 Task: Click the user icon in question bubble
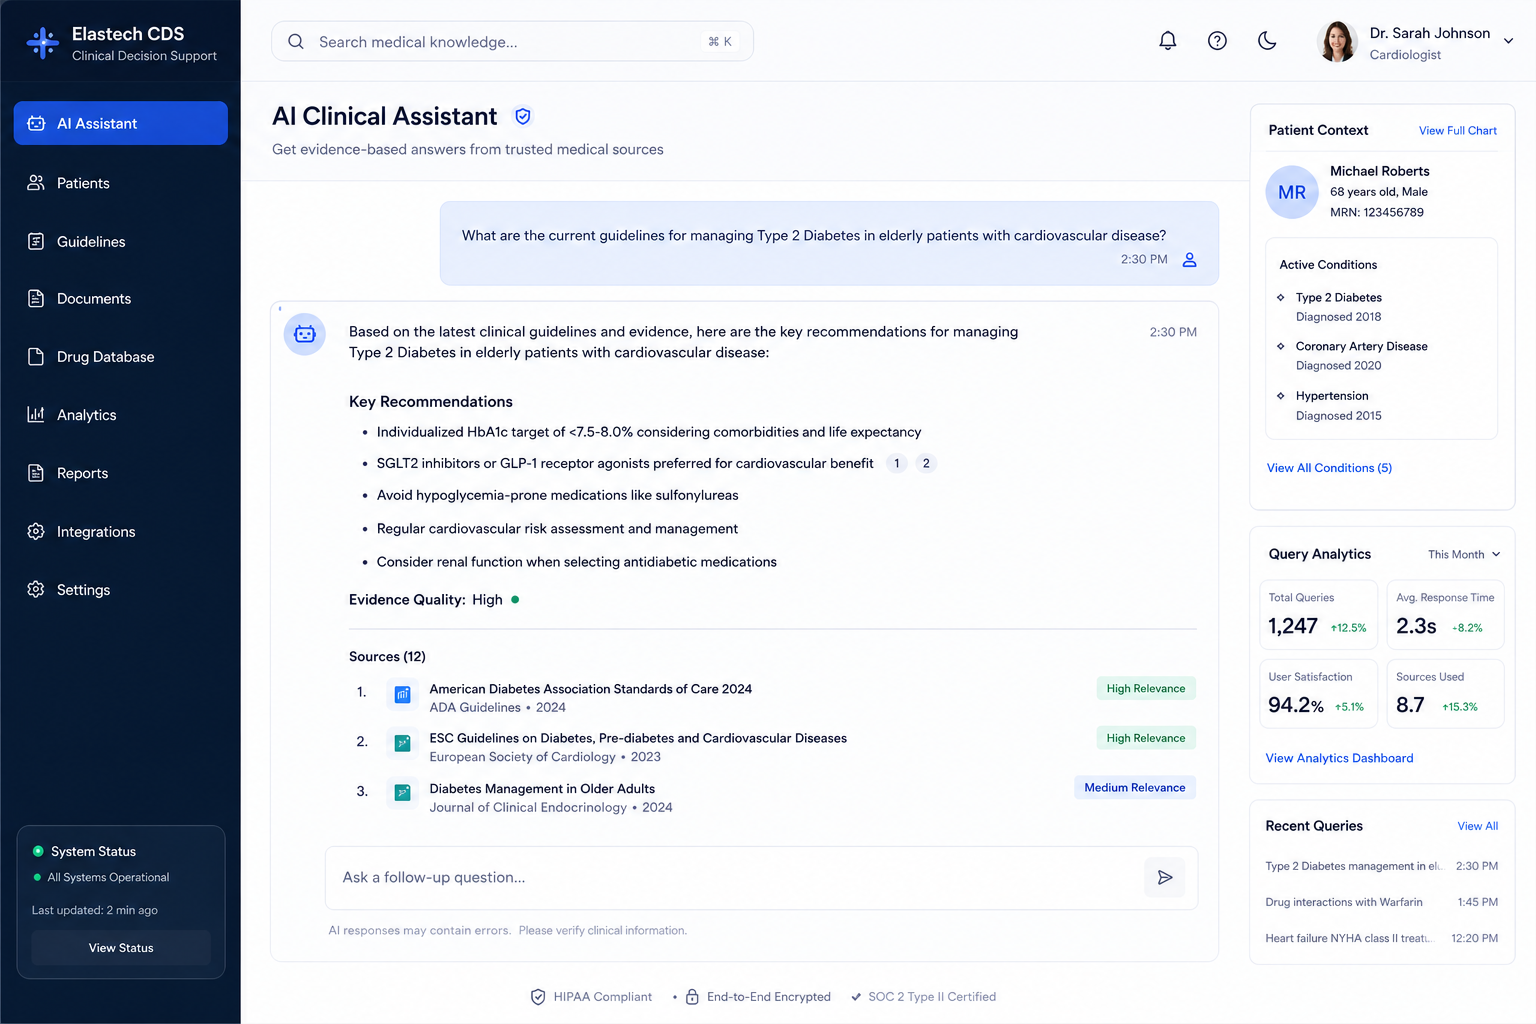point(1189,260)
